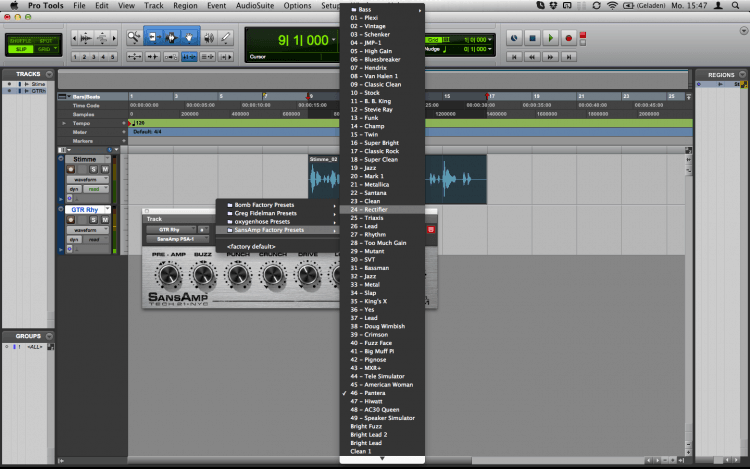Viewport: 750px width, 469px height.
Task: Click the Drive knob on SansAmp
Action: [x=308, y=275]
